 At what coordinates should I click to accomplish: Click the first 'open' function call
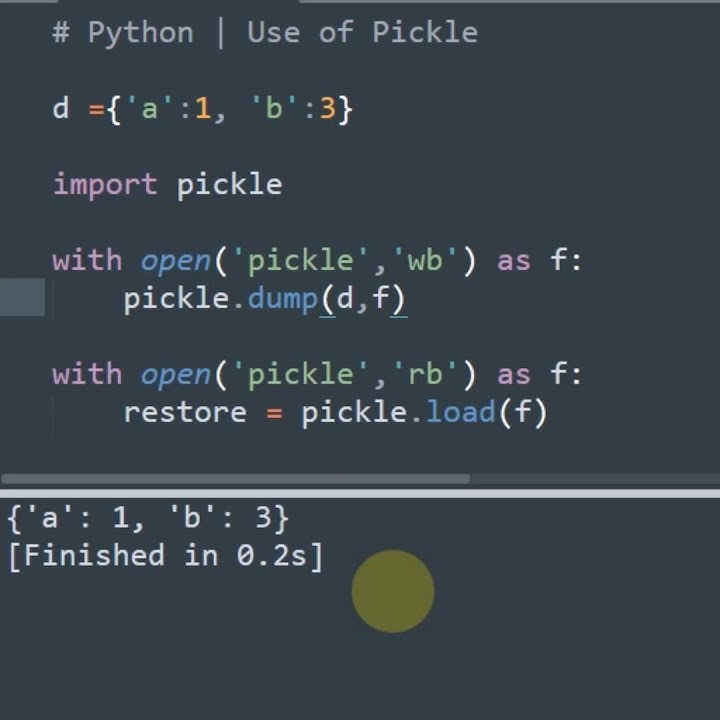(175, 262)
